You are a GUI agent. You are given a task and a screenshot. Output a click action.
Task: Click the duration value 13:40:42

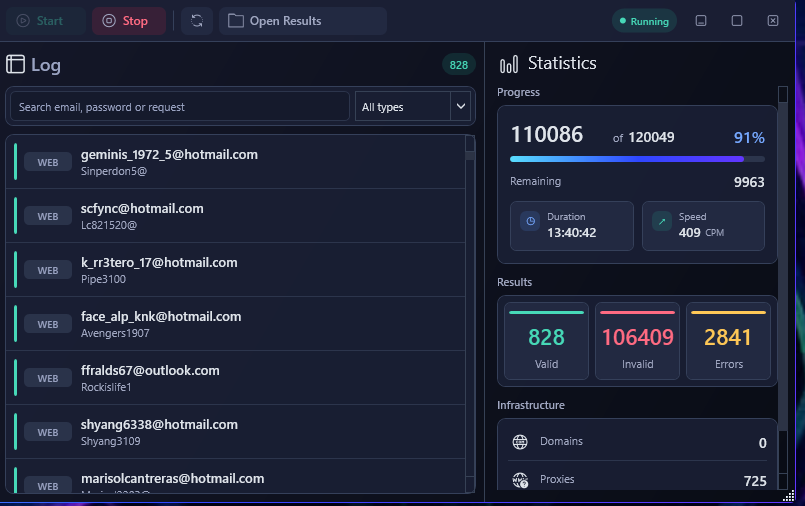pyautogui.click(x=571, y=233)
